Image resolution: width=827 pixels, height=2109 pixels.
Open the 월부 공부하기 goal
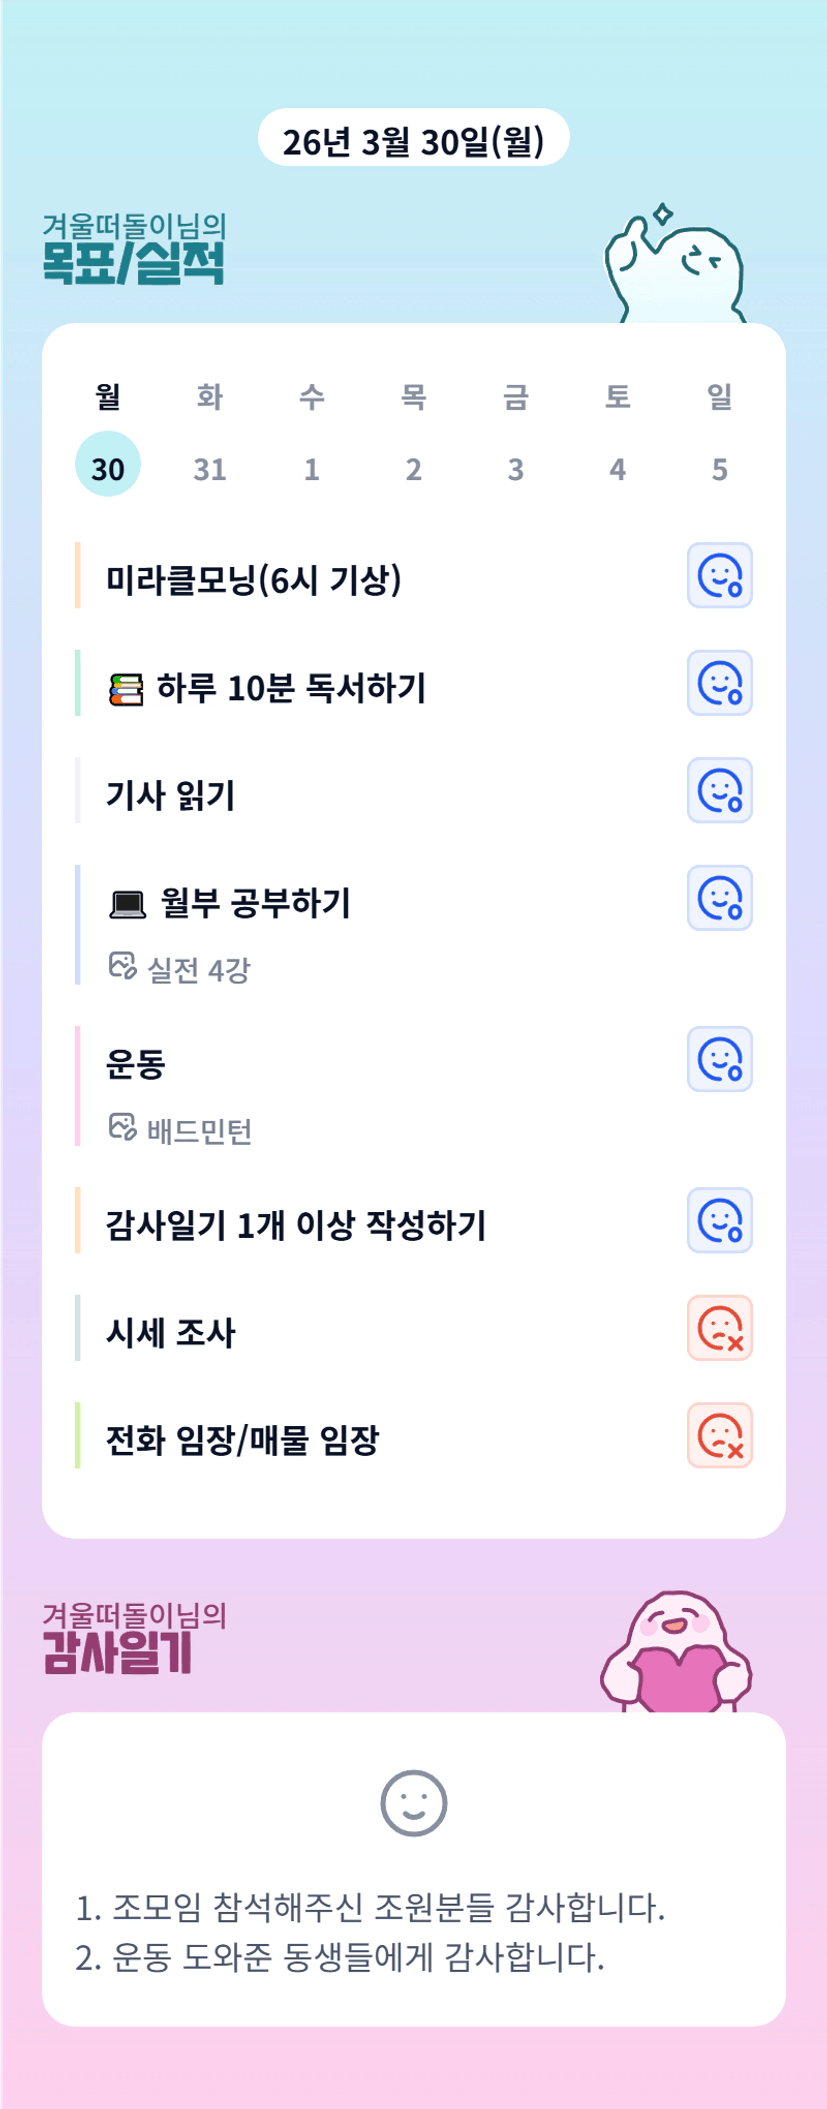click(256, 904)
